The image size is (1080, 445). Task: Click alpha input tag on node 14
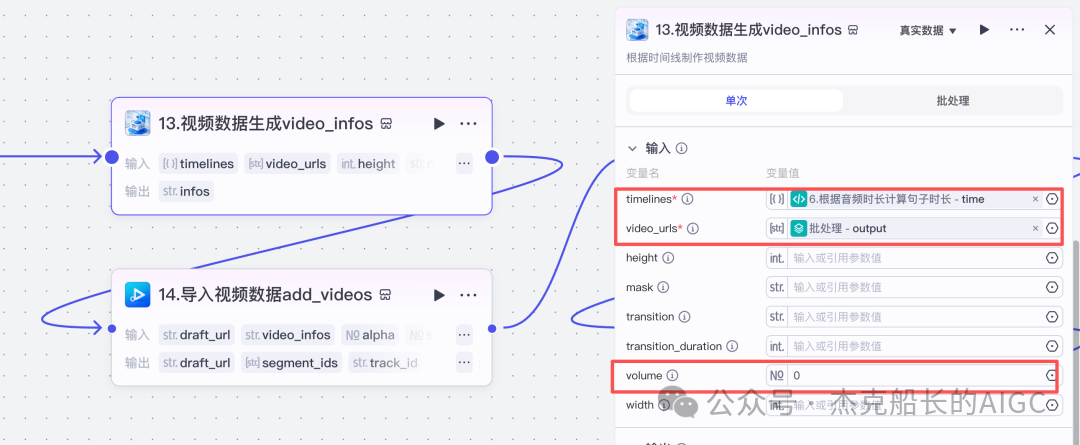tap(370, 335)
